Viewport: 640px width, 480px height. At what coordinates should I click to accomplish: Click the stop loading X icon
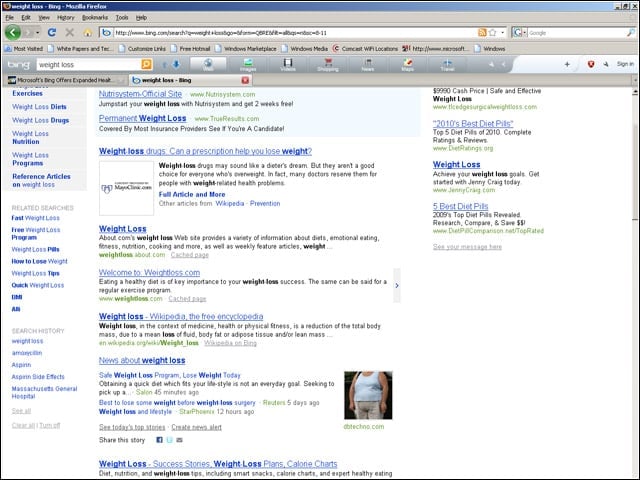tap(70, 32)
